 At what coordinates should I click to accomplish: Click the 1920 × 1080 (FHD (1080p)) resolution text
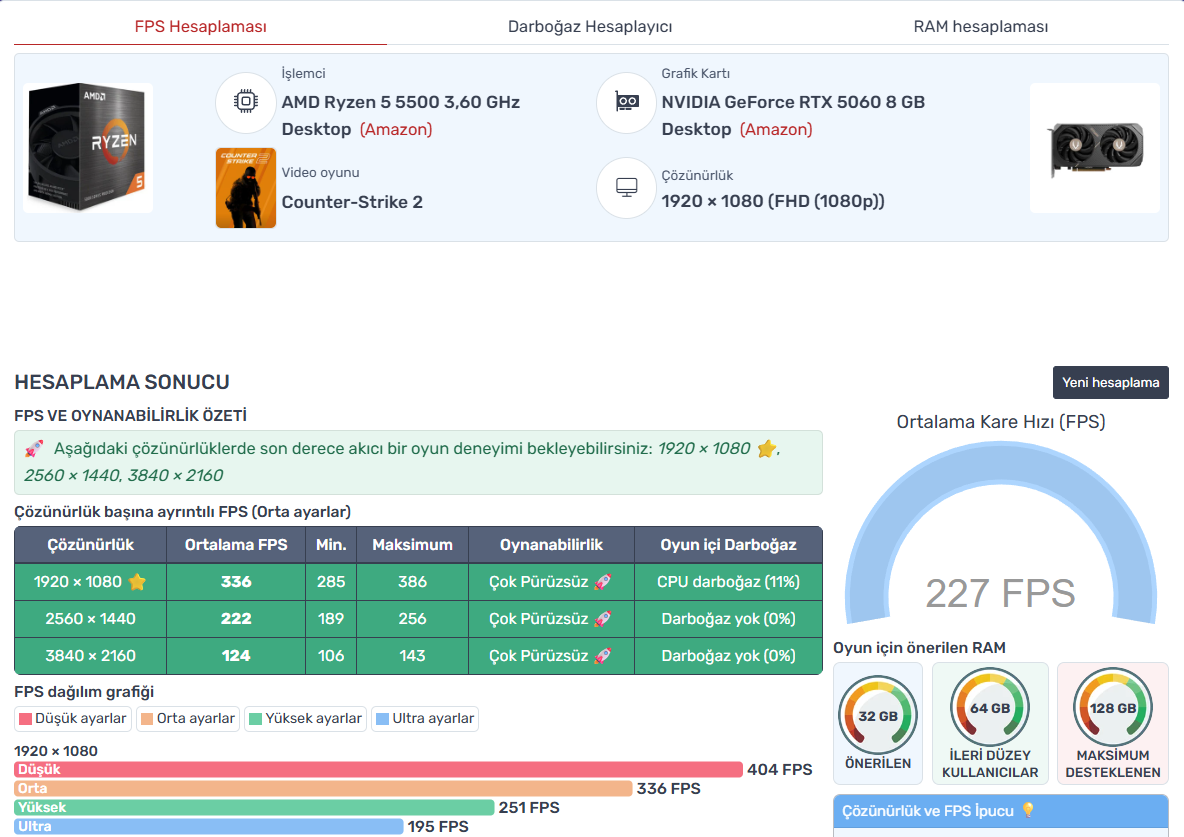[x=772, y=201]
